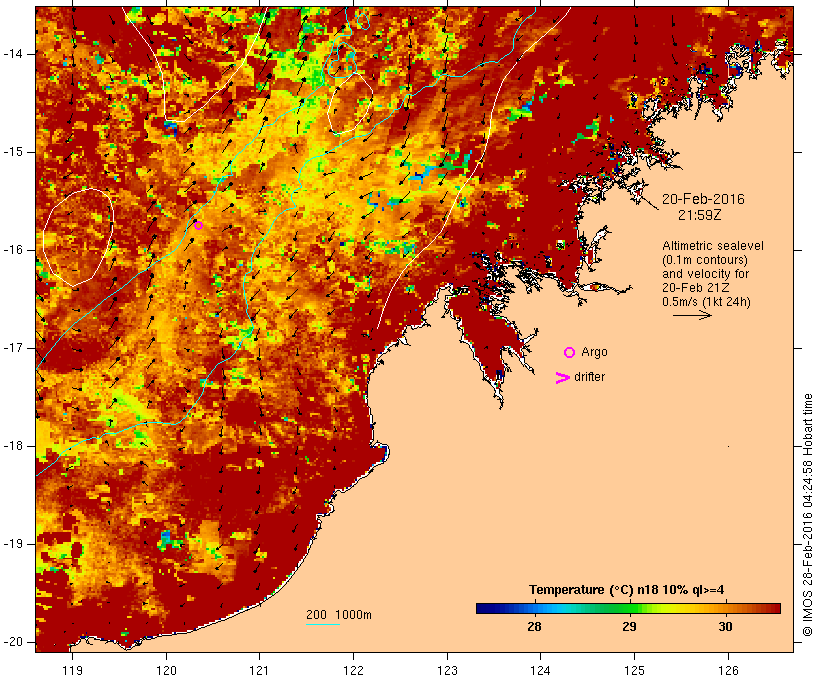
Task: Click the longitude axis label 120
Action: pos(166,671)
